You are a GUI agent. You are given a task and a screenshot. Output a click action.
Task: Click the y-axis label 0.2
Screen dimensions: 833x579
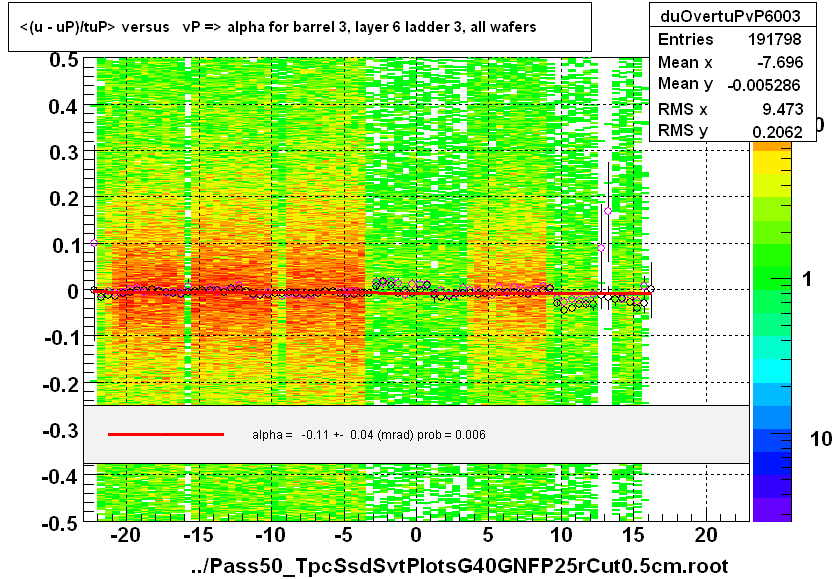tap(64, 199)
